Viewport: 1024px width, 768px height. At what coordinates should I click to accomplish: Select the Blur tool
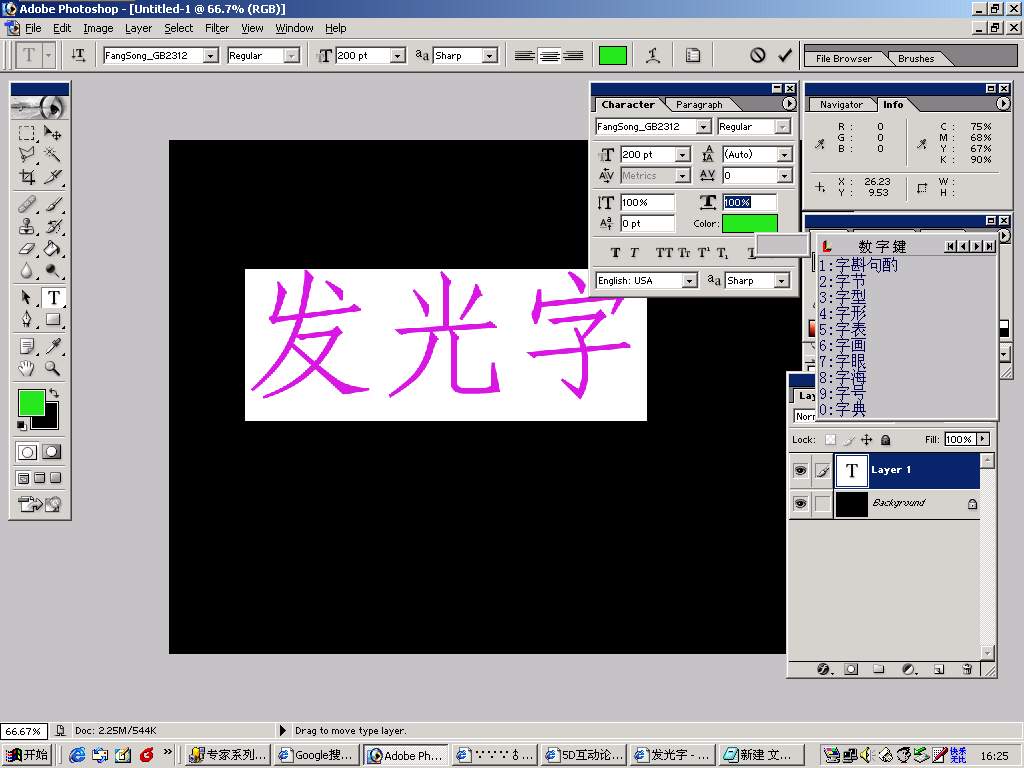pos(26,270)
